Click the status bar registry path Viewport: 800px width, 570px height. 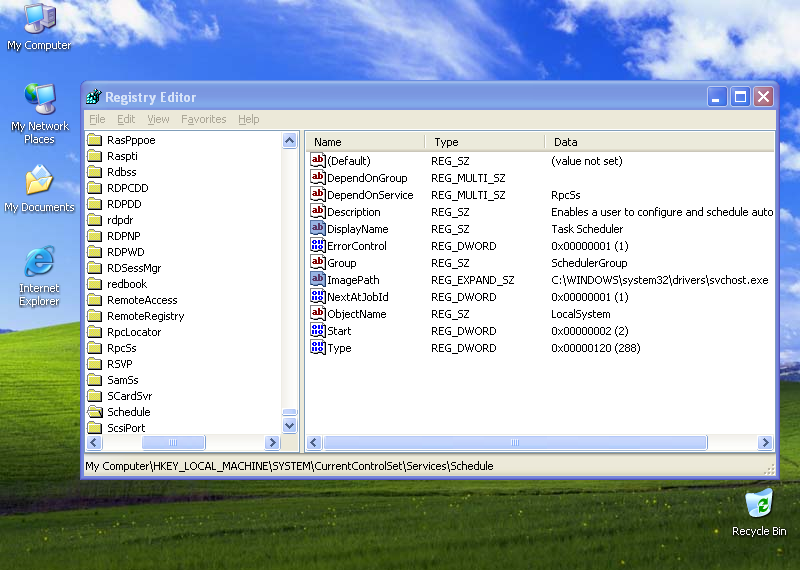coord(289,466)
